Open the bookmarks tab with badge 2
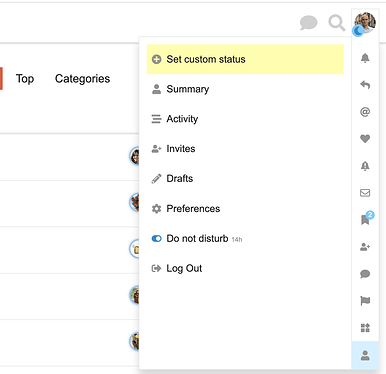The width and height of the screenshot is (386, 374). pos(366,219)
